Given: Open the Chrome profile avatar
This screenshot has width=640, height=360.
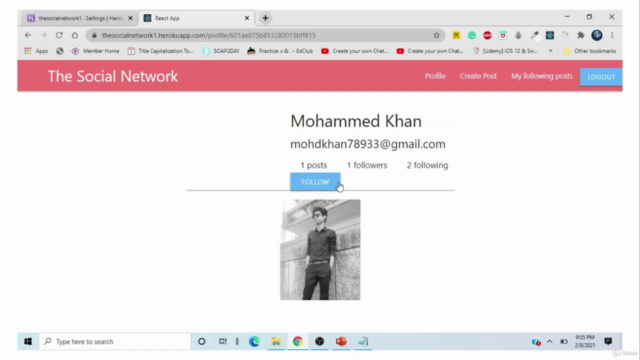Looking at the screenshot, I should [x=597, y=35].
